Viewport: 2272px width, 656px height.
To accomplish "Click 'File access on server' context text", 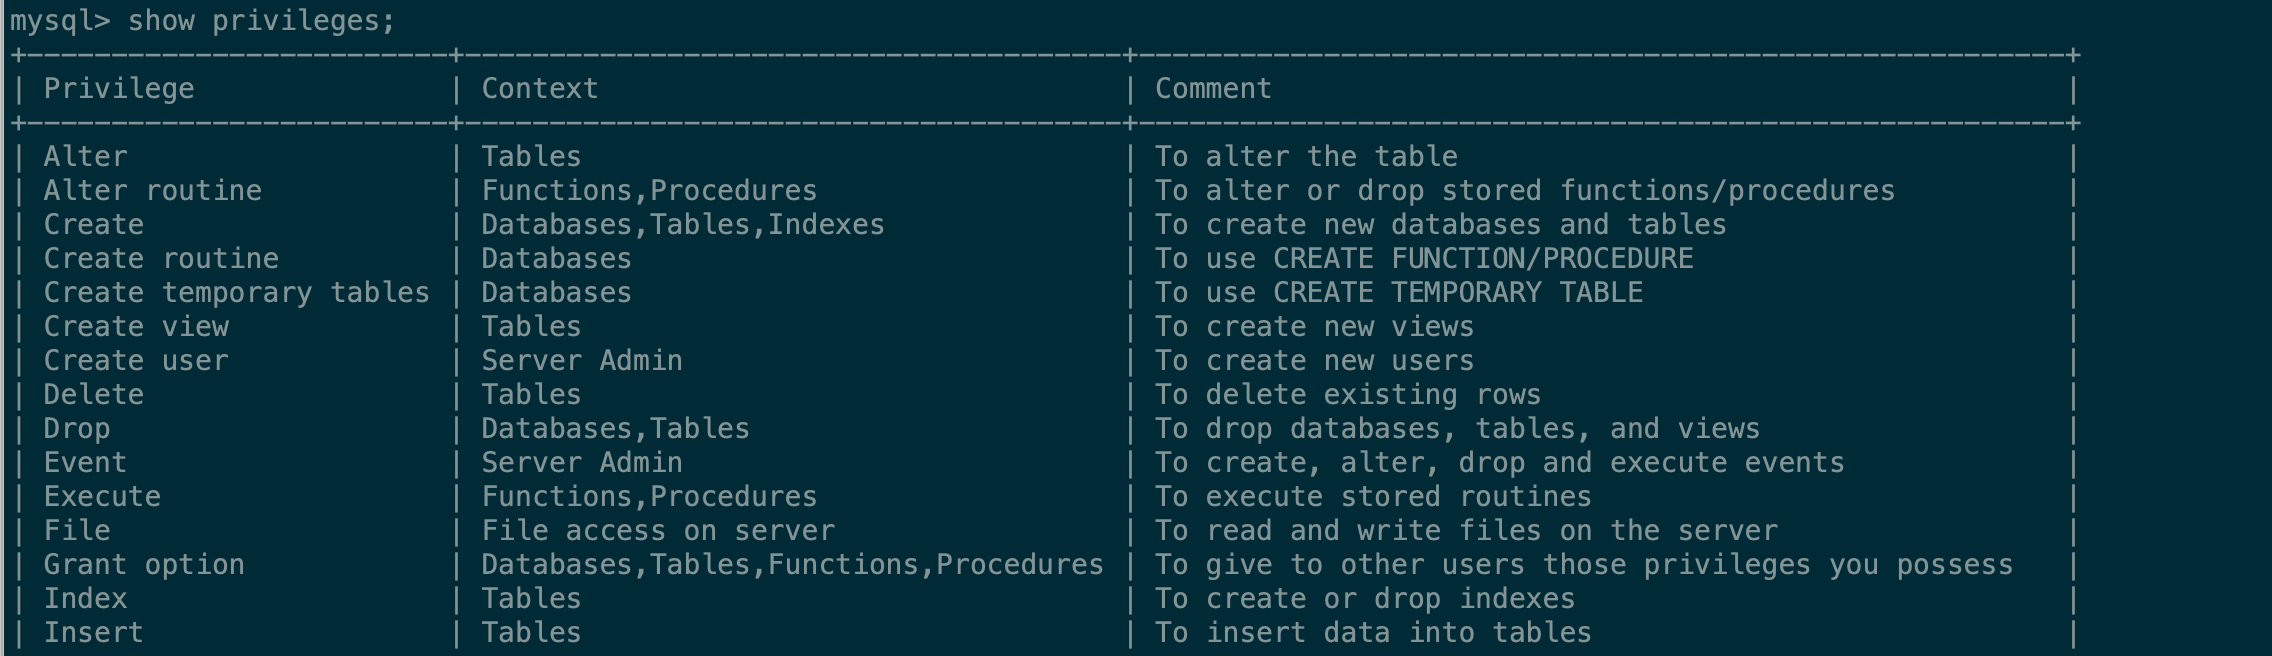I will point(657,531).
